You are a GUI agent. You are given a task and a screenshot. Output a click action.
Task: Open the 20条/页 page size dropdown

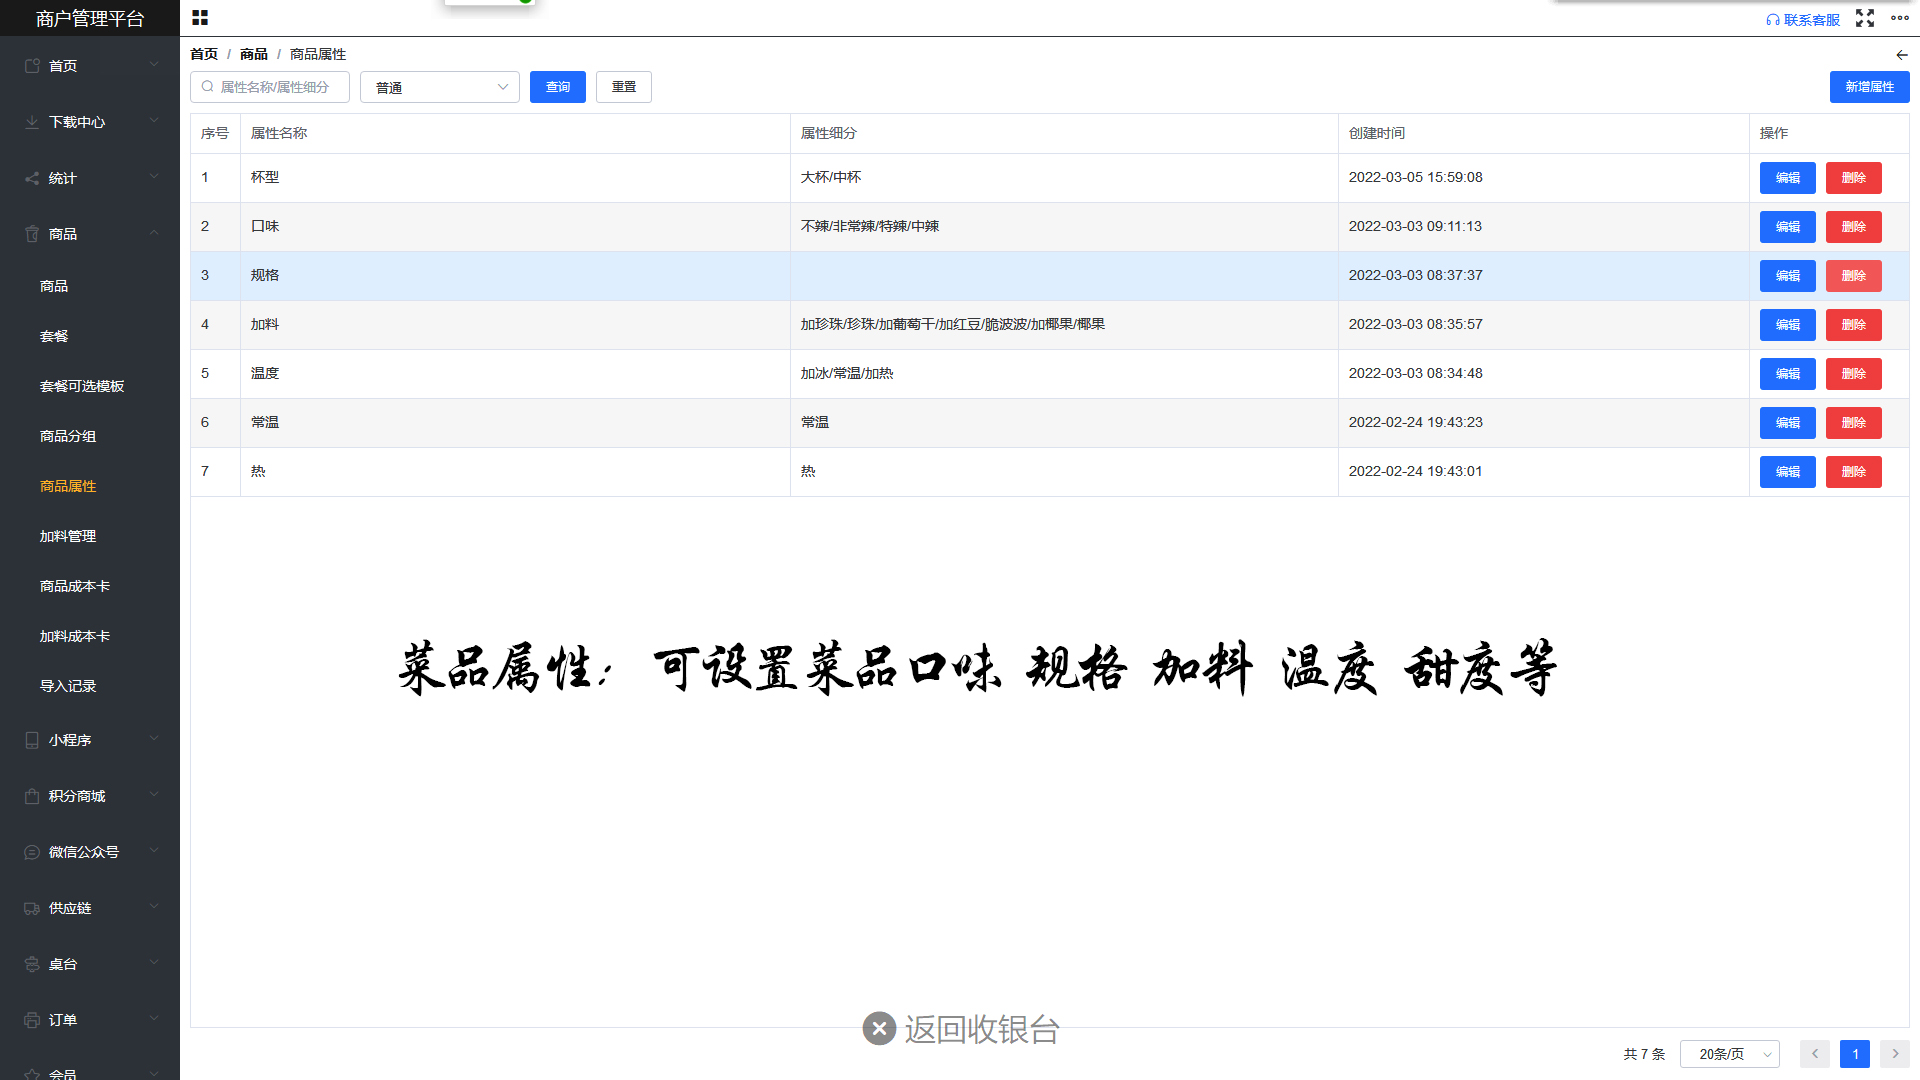(1730, 1054)
